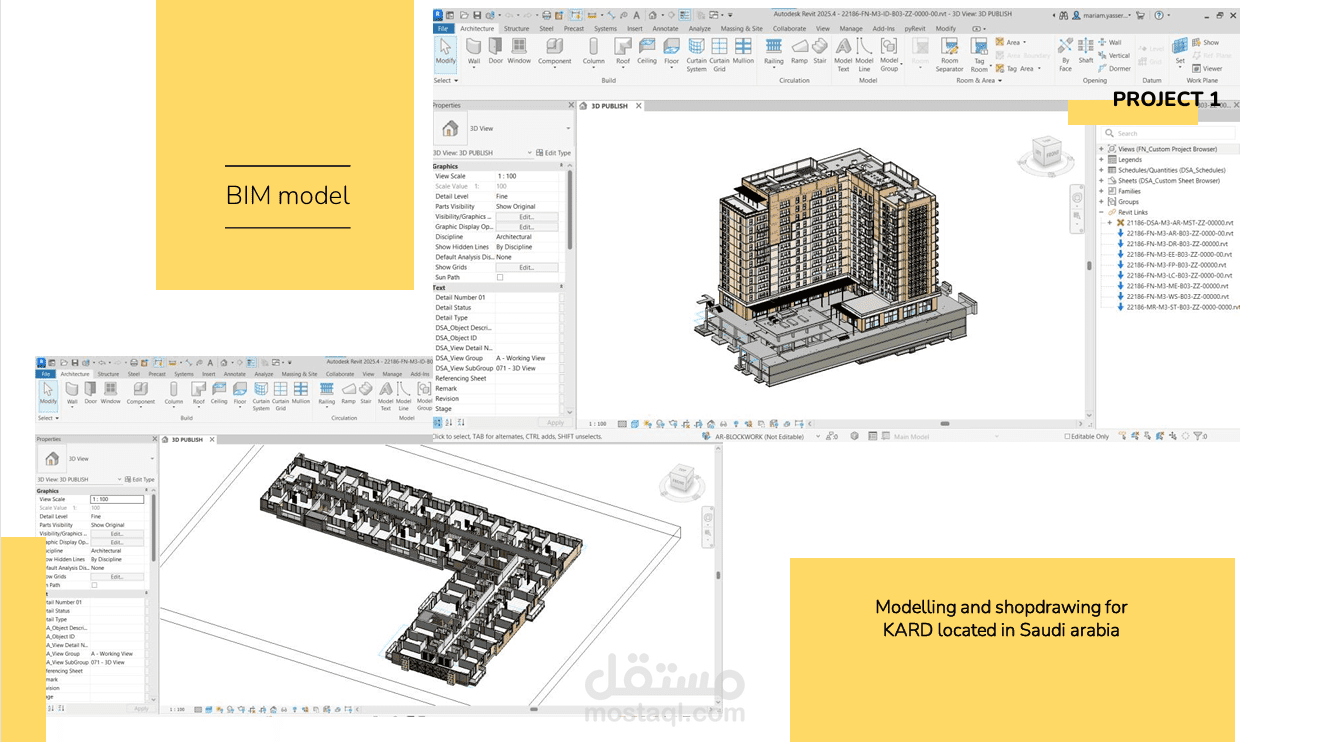Image resolution: width=1331 pixels, height=742 pixels.
Task: Click Edit for Visibility/Graphics in top Properties
Action: point(526,216)
